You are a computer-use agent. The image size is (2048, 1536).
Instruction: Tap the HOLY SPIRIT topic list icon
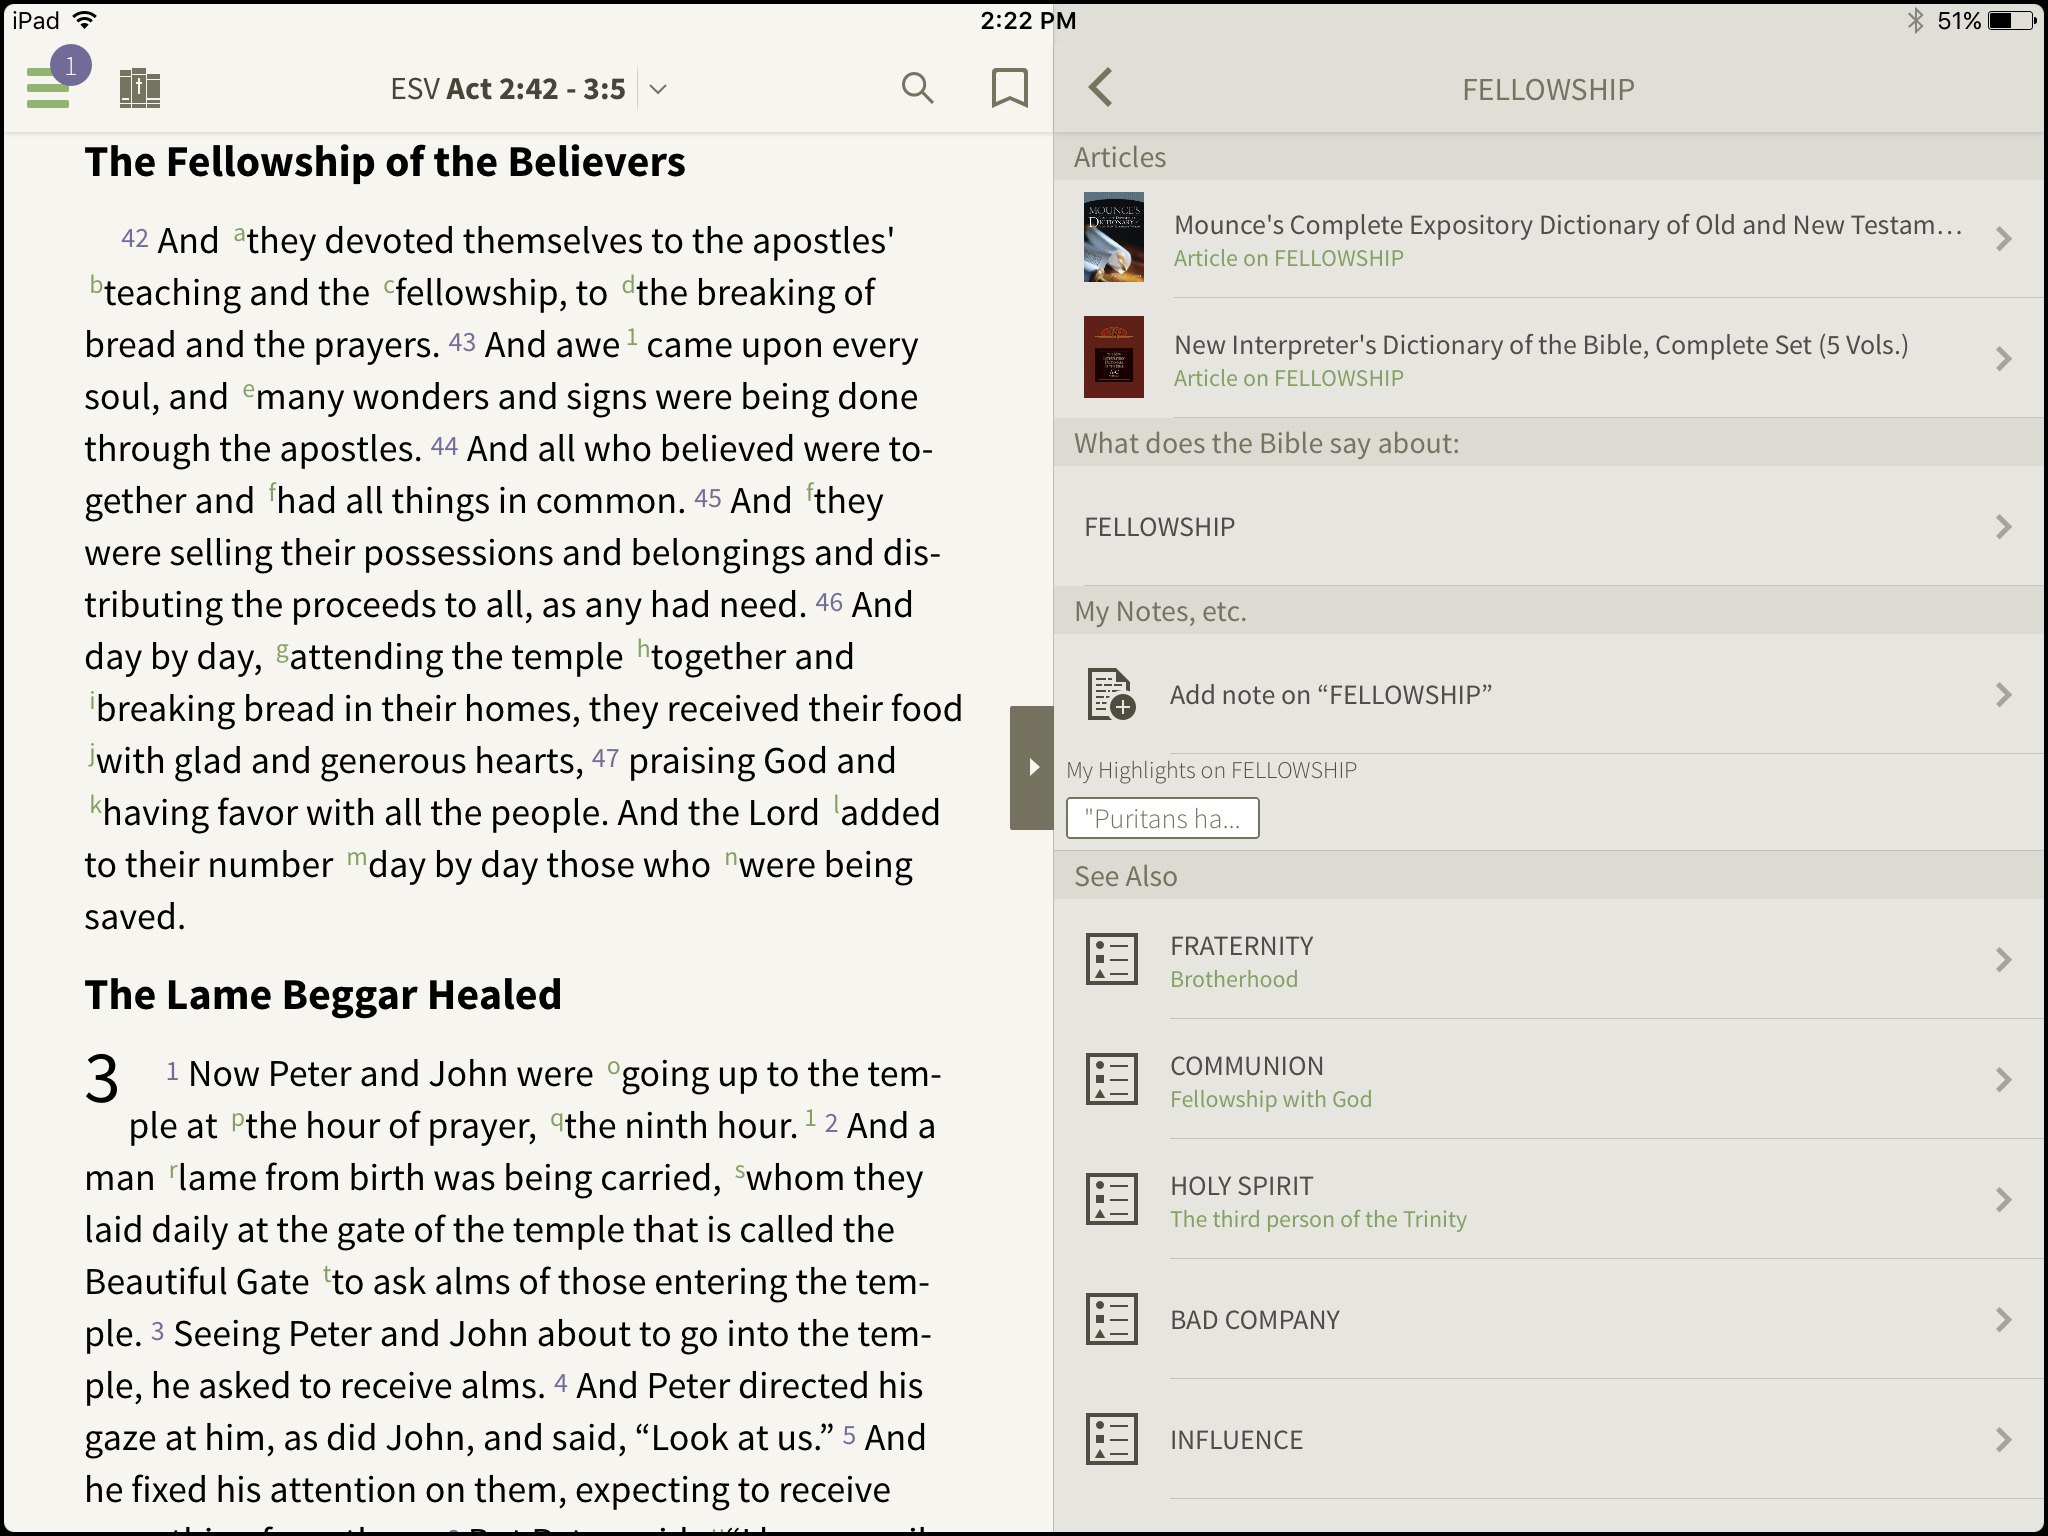(1112, 1199)
